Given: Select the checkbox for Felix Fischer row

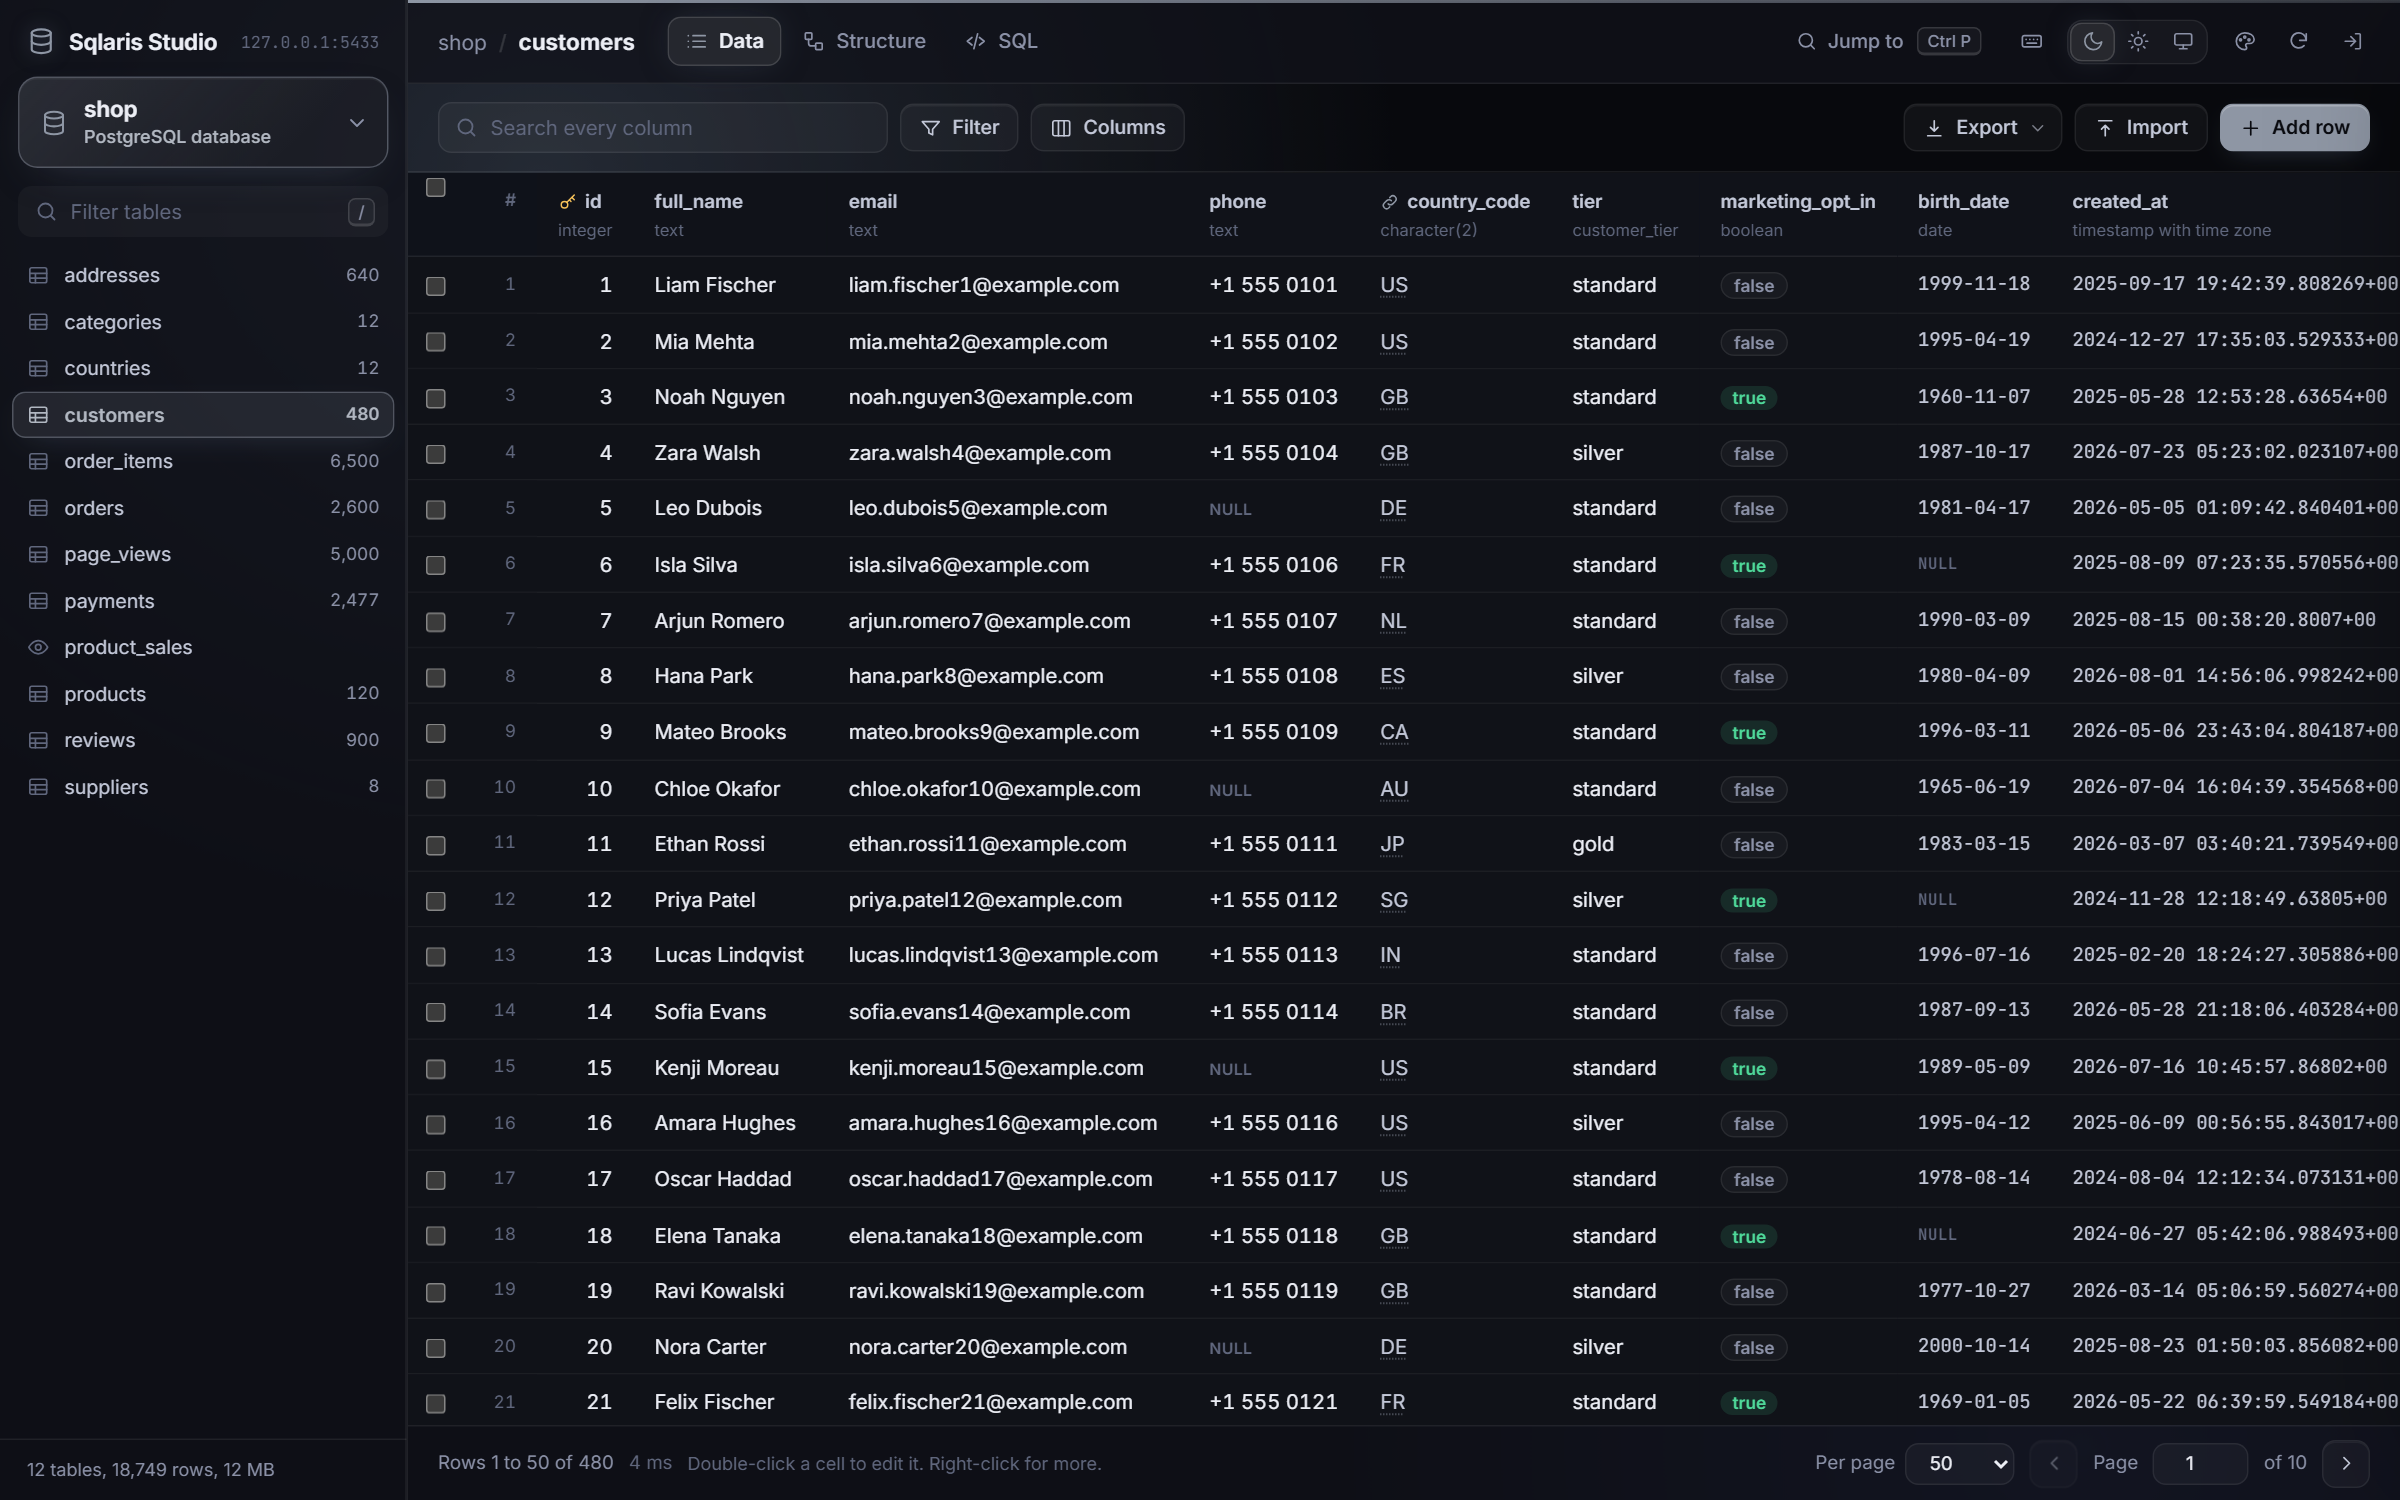Looking at the screenshot, I should [436, 1403].
